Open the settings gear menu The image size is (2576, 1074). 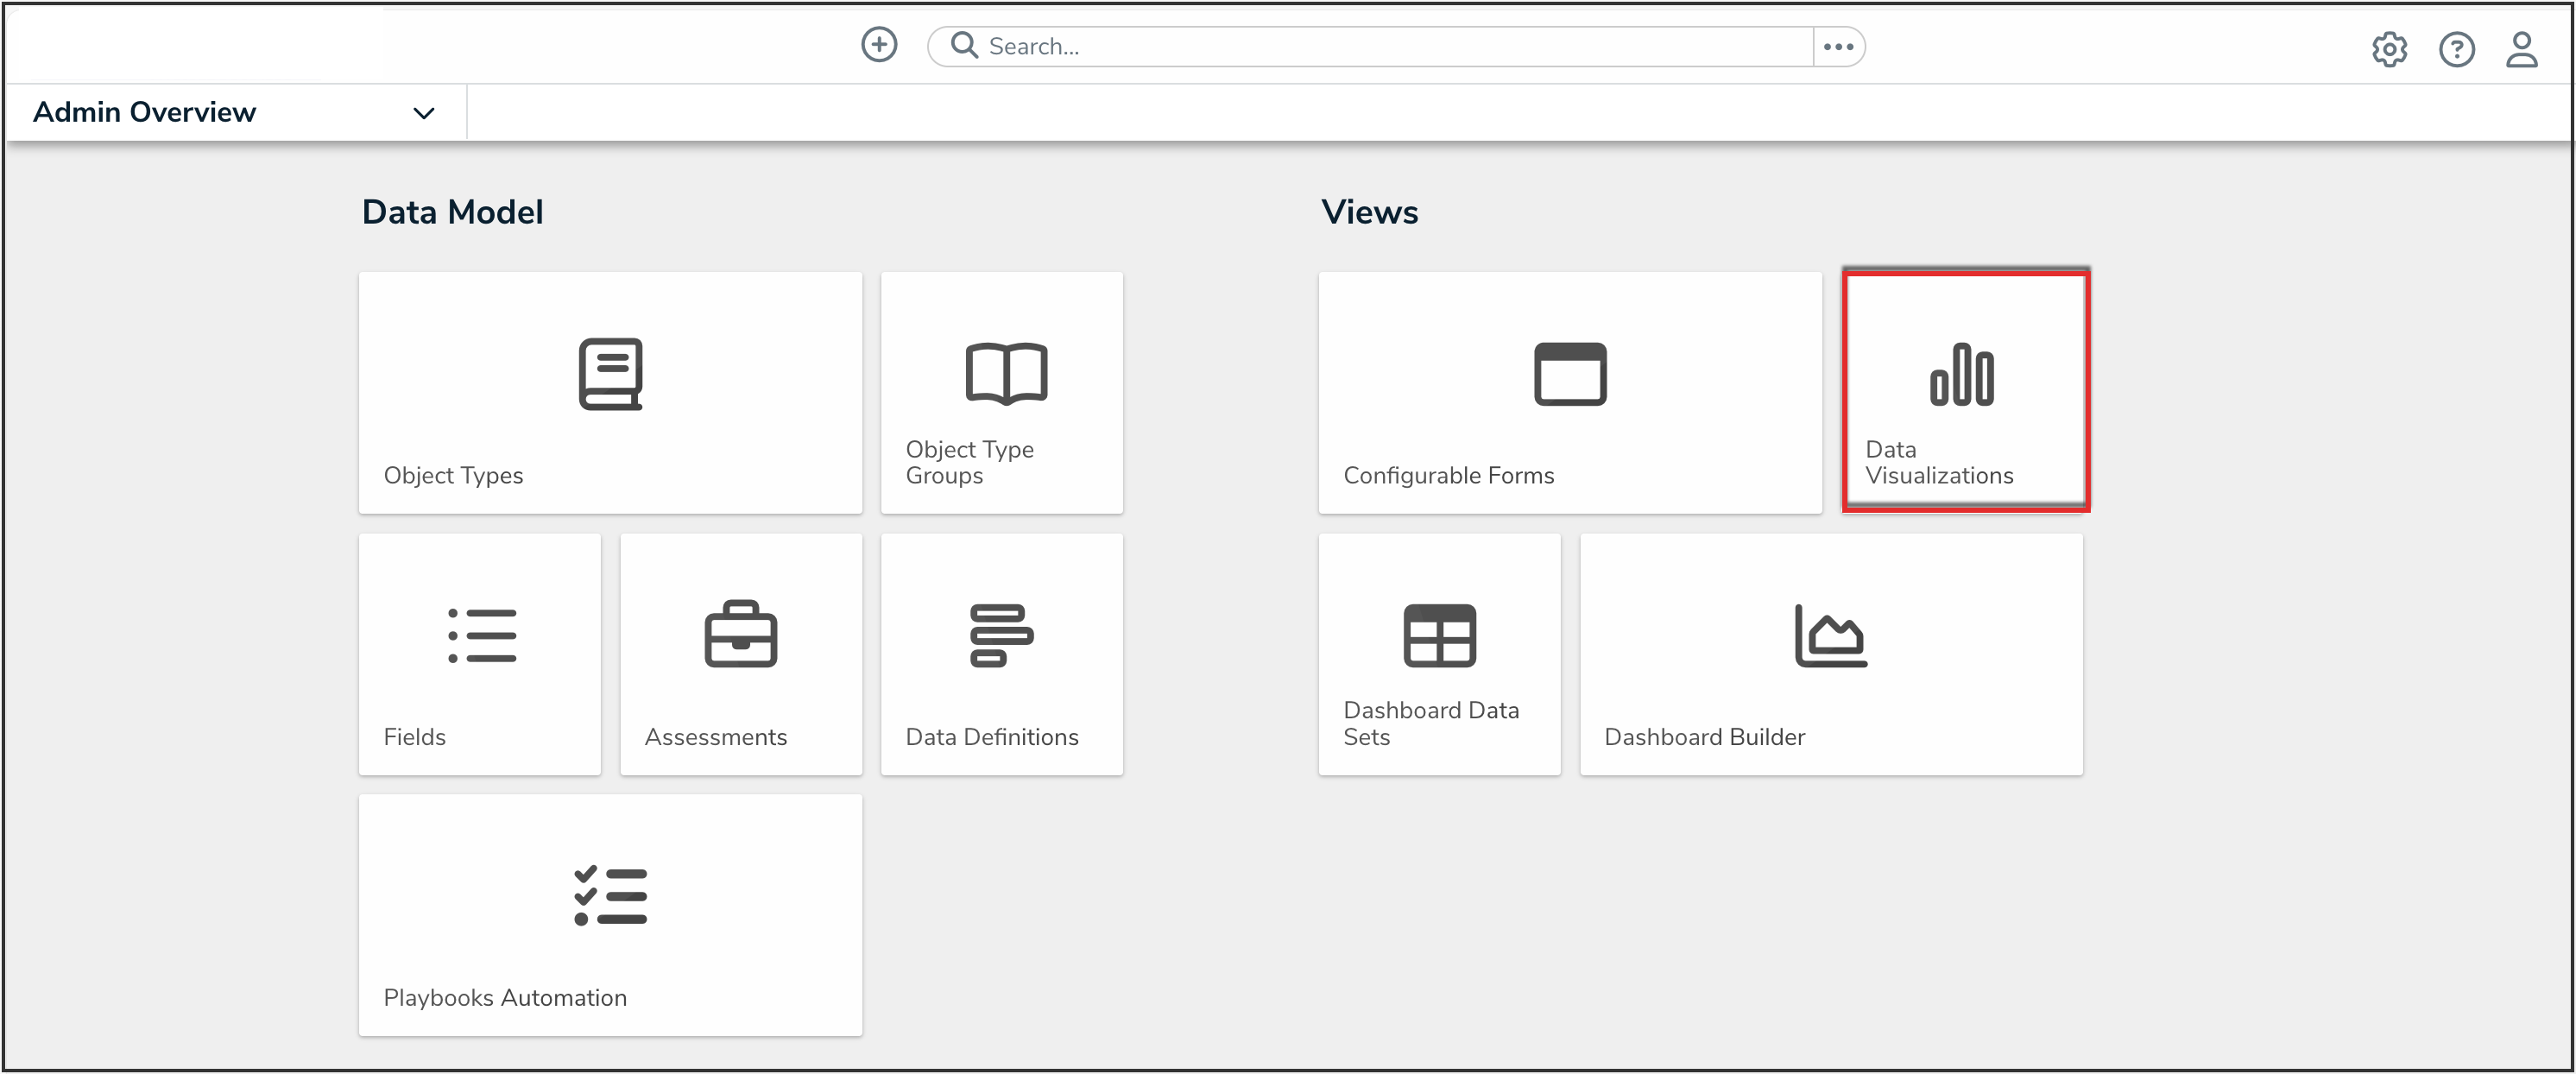click(x=2390, y=49)
